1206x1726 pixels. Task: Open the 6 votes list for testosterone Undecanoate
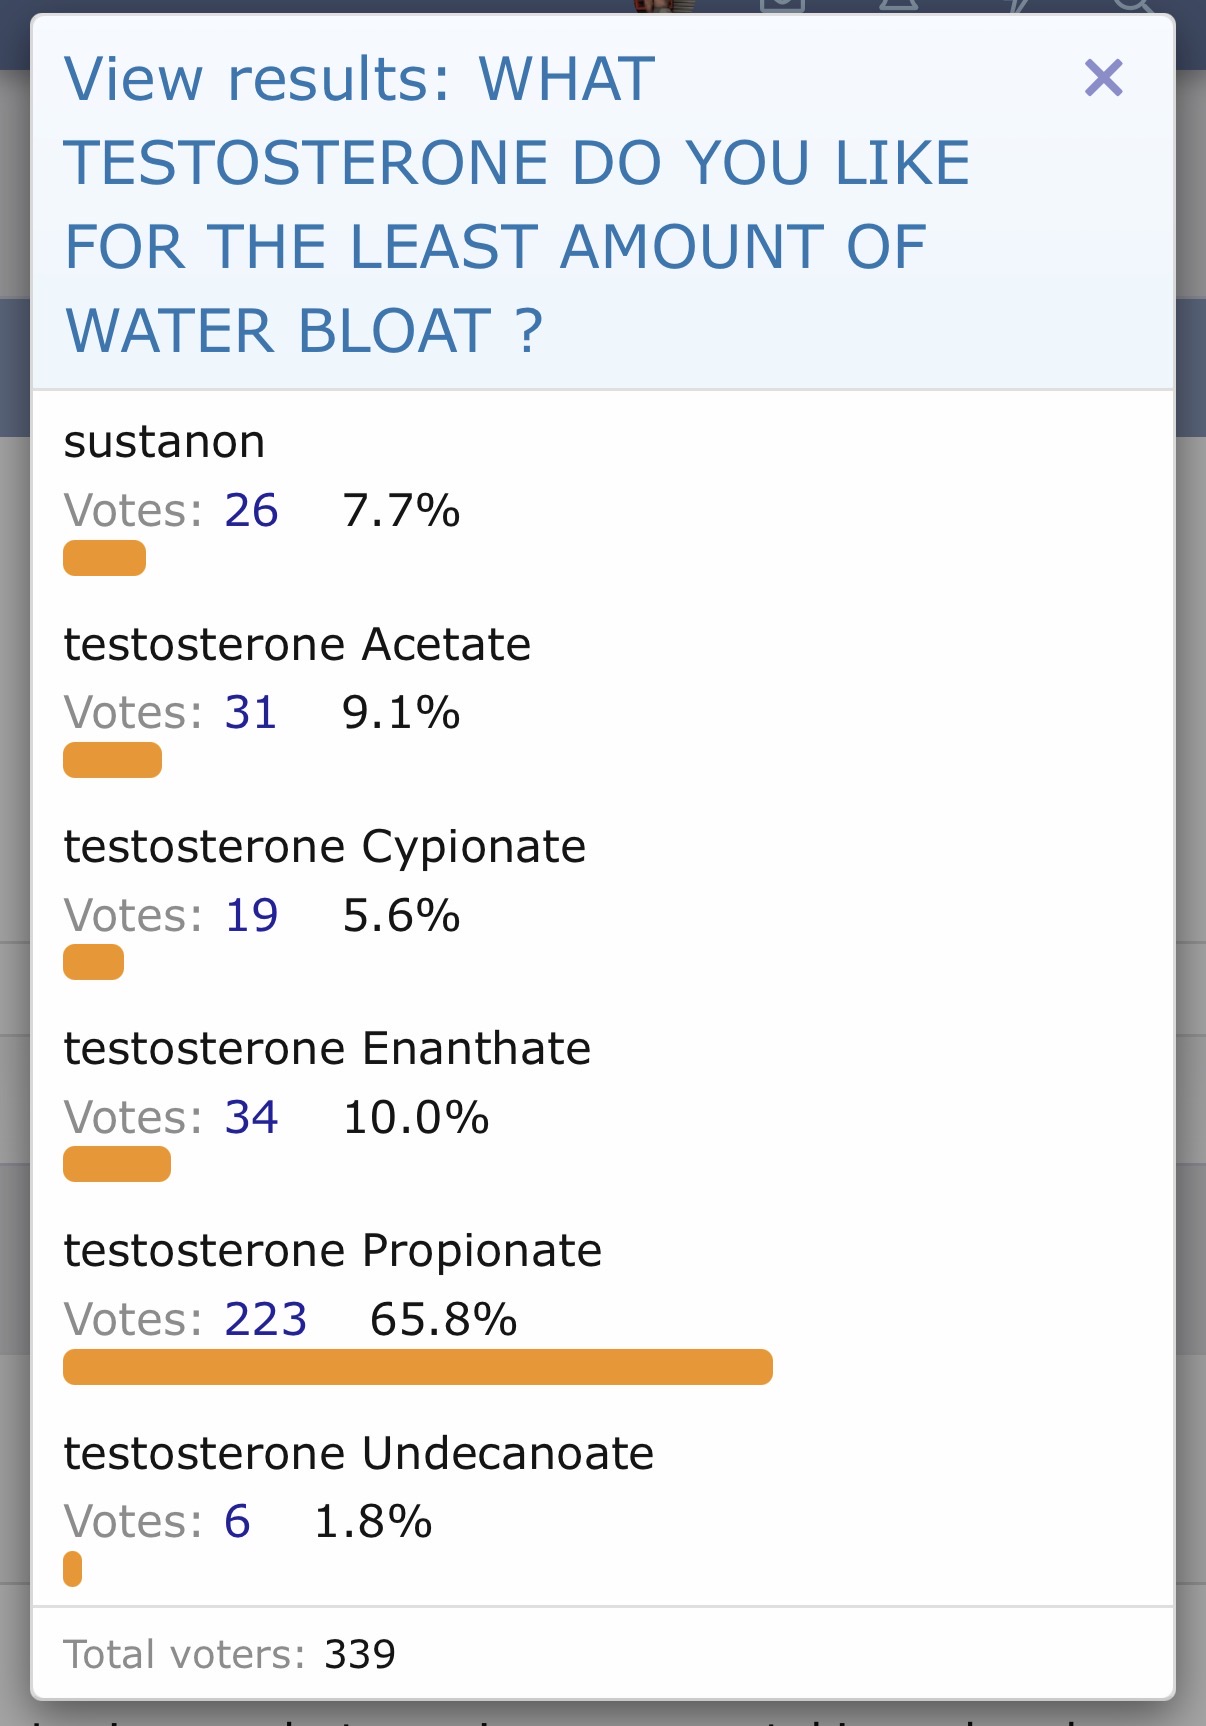pos(237,1522)
